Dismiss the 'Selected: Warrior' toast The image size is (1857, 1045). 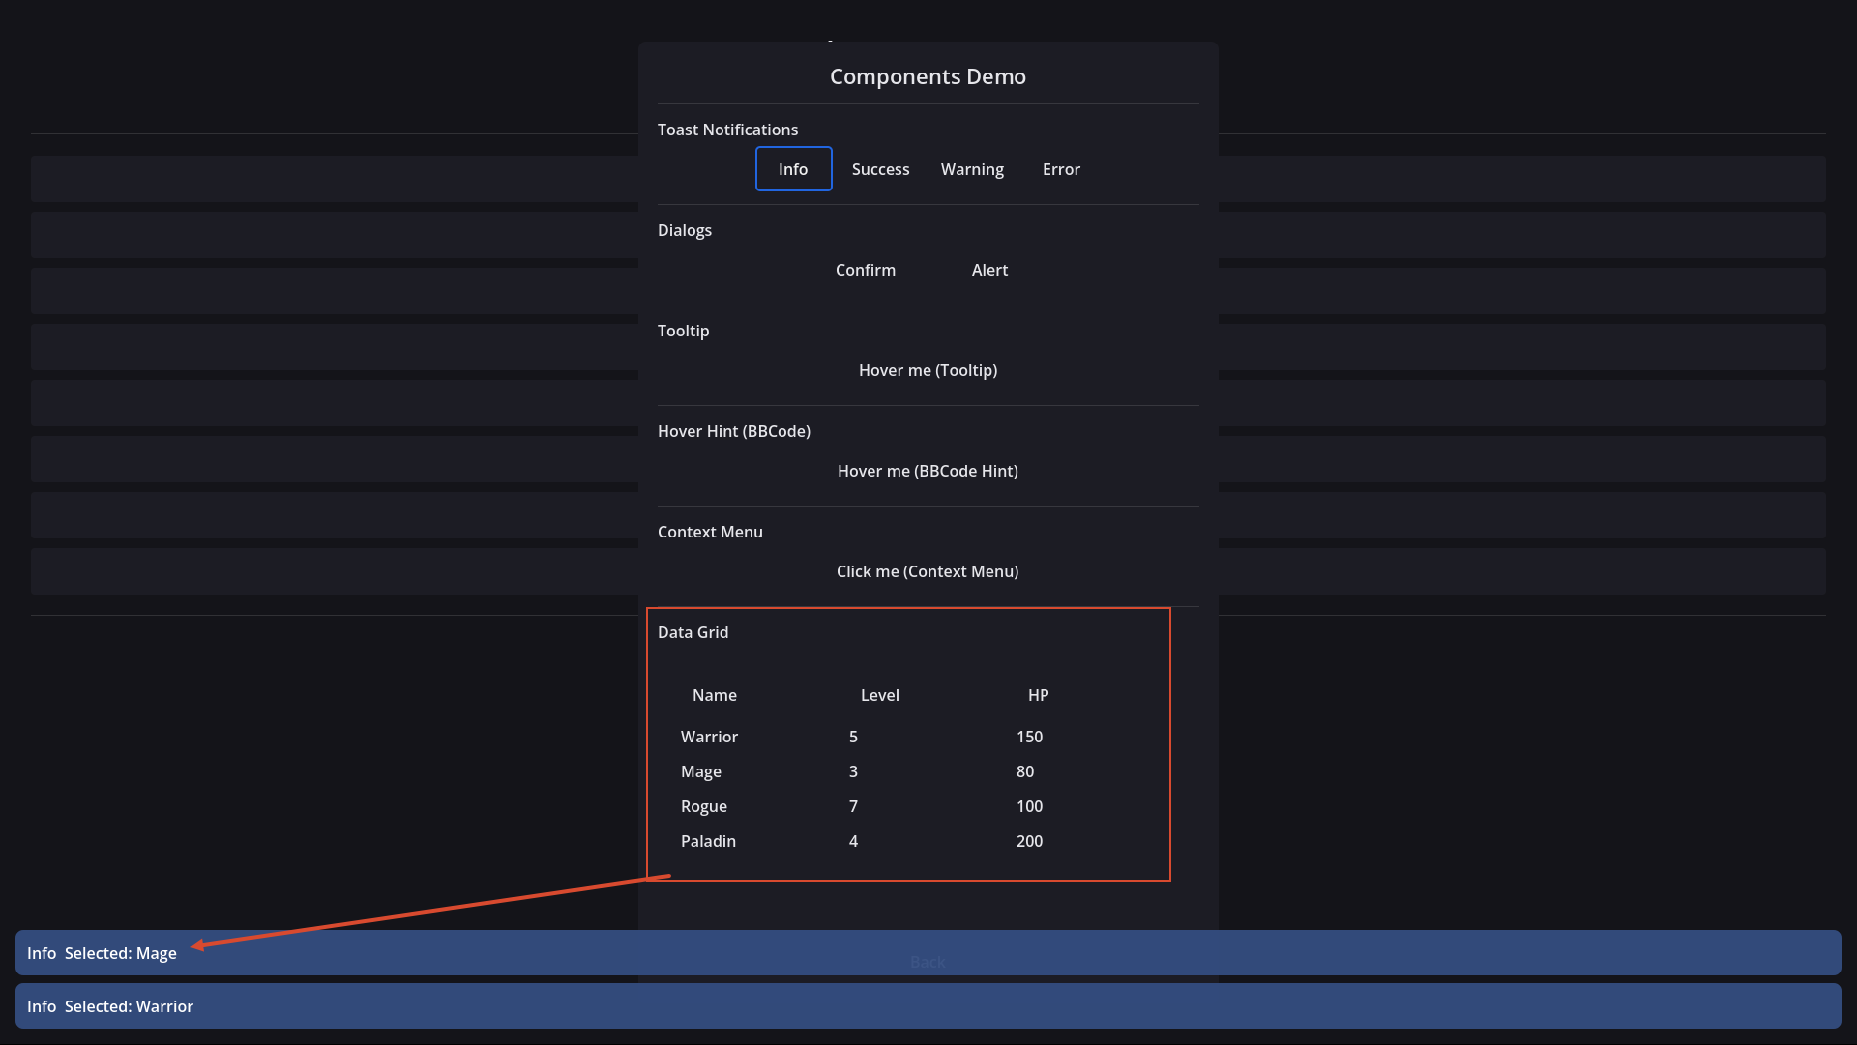tap(928, 1006)
